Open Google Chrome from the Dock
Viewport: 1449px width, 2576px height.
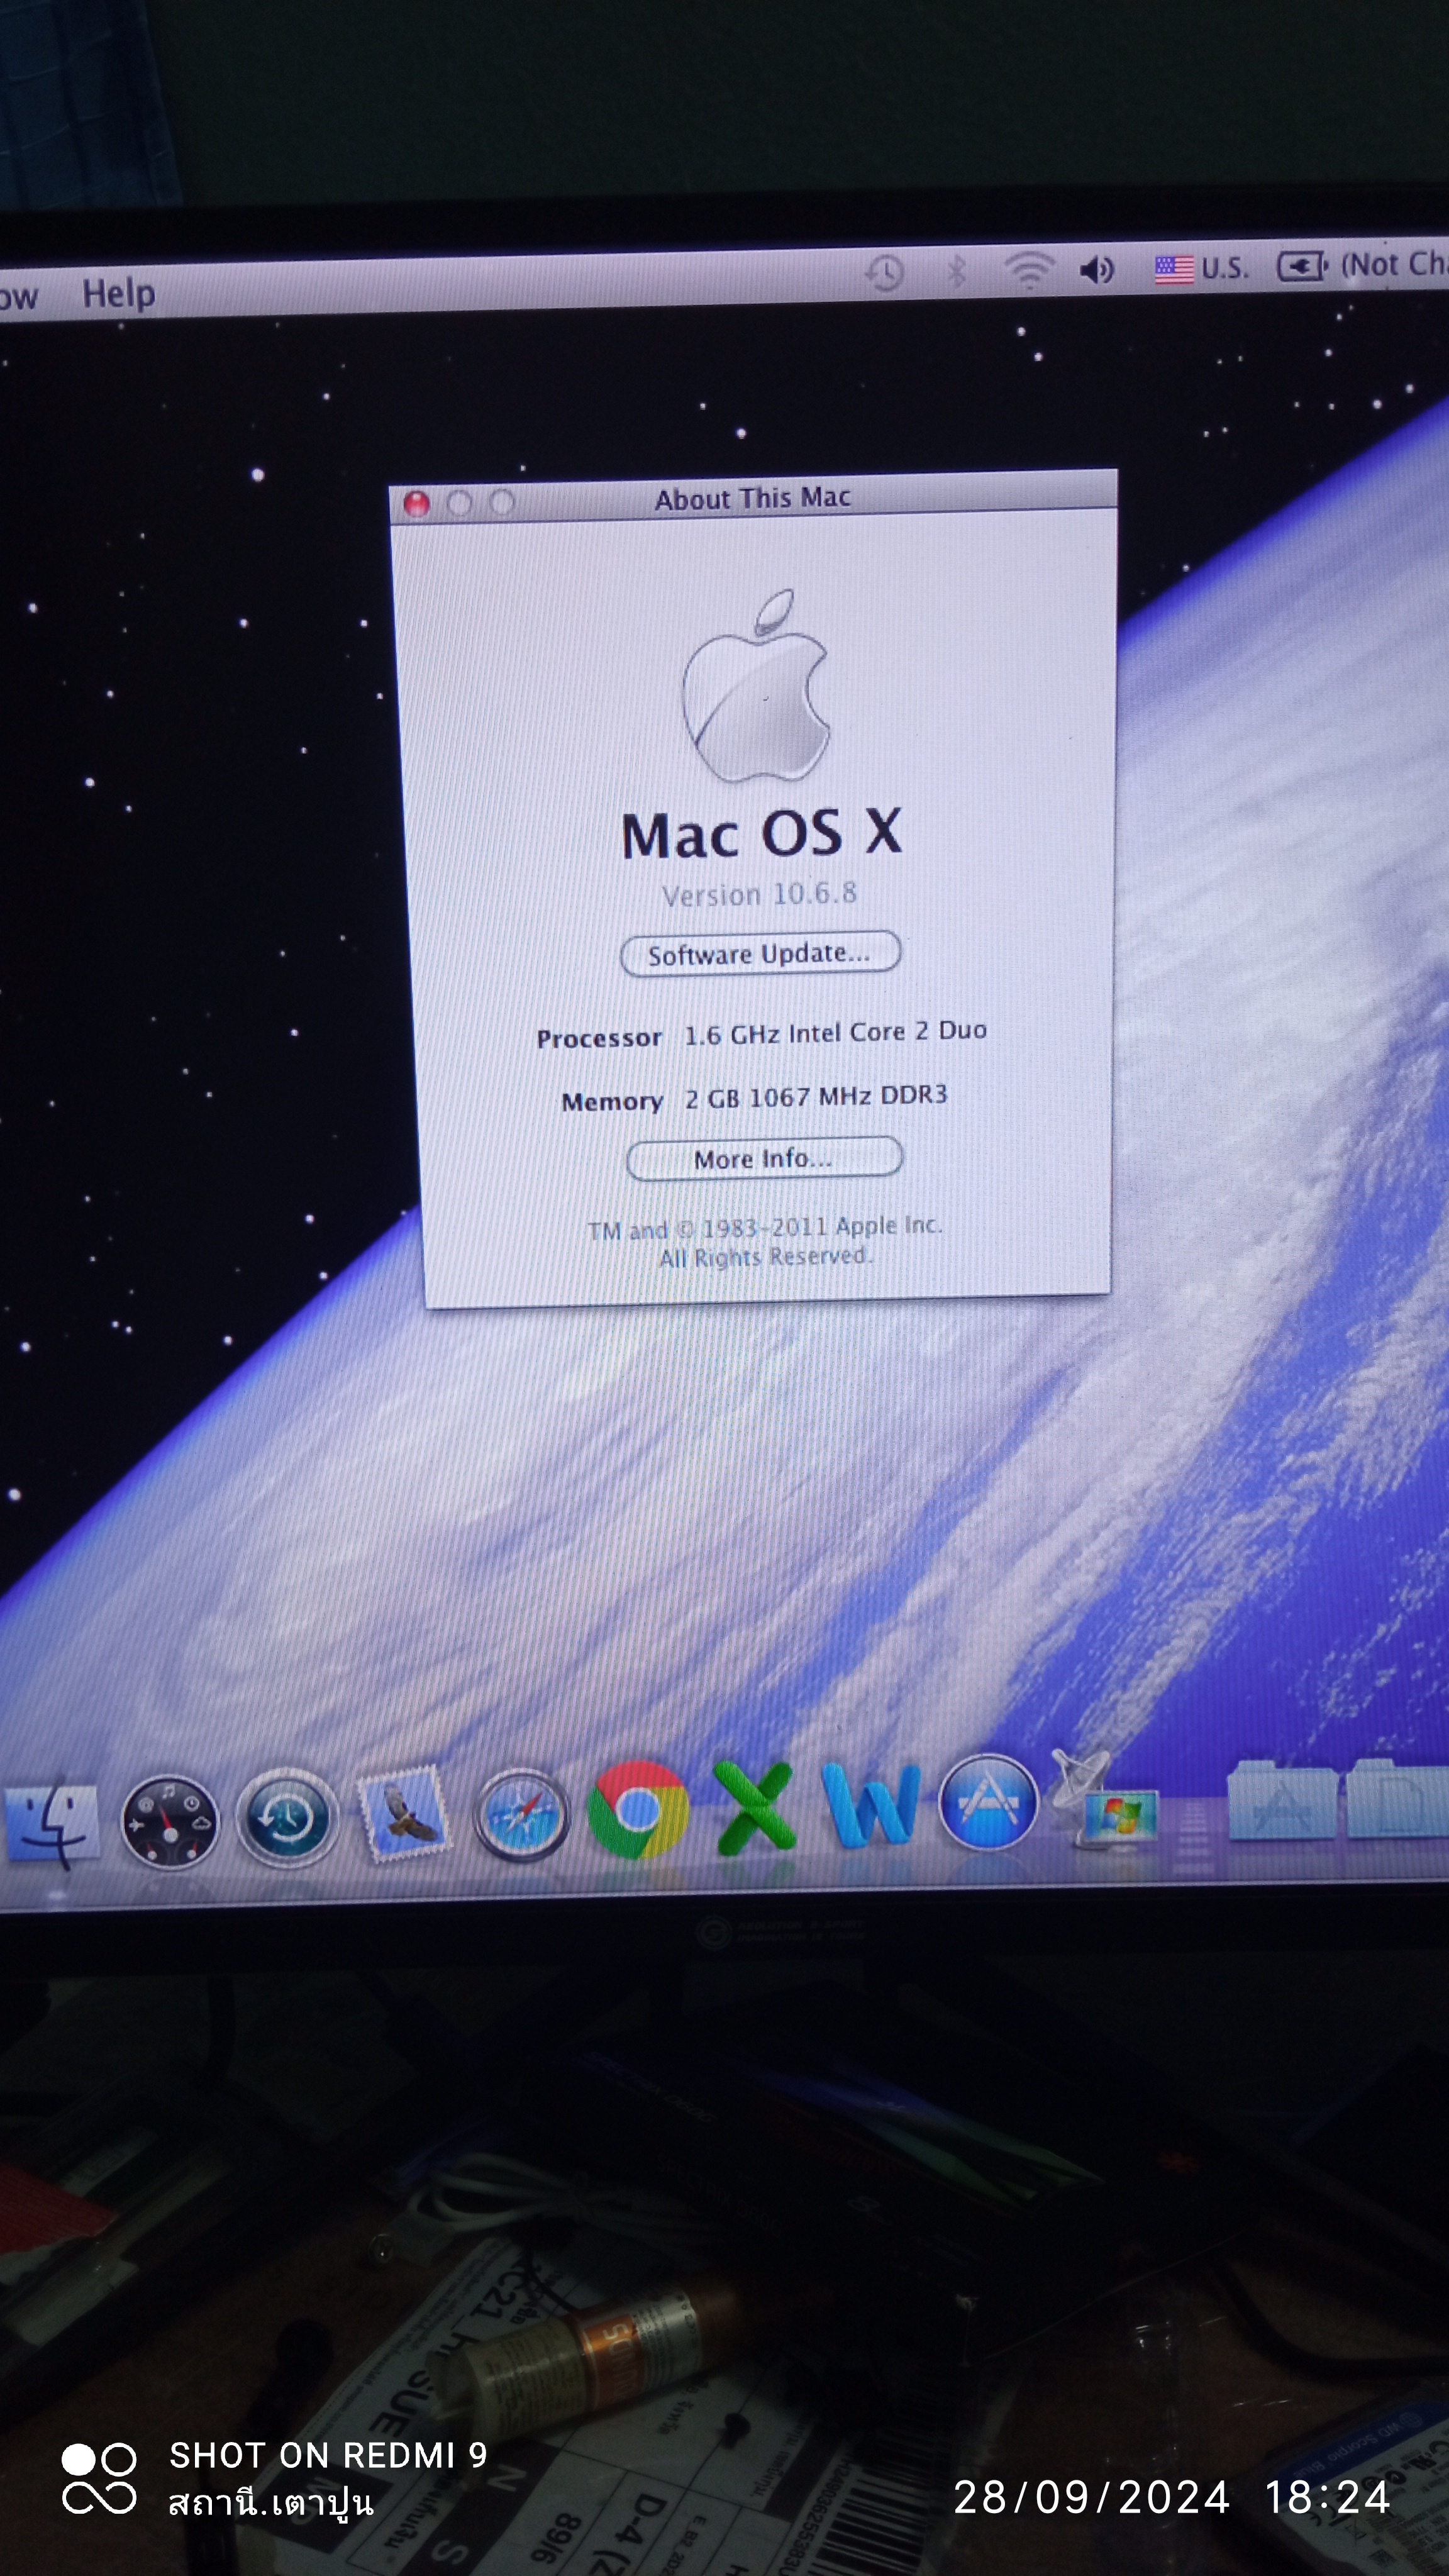(x=638, y=1810)
